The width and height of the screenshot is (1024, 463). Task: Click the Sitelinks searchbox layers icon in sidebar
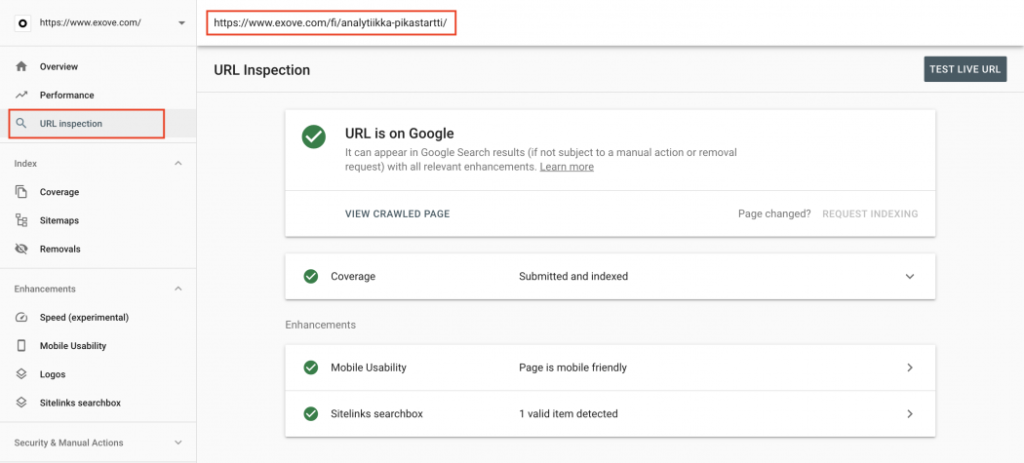pyautogui.click(x=22, y=403)
